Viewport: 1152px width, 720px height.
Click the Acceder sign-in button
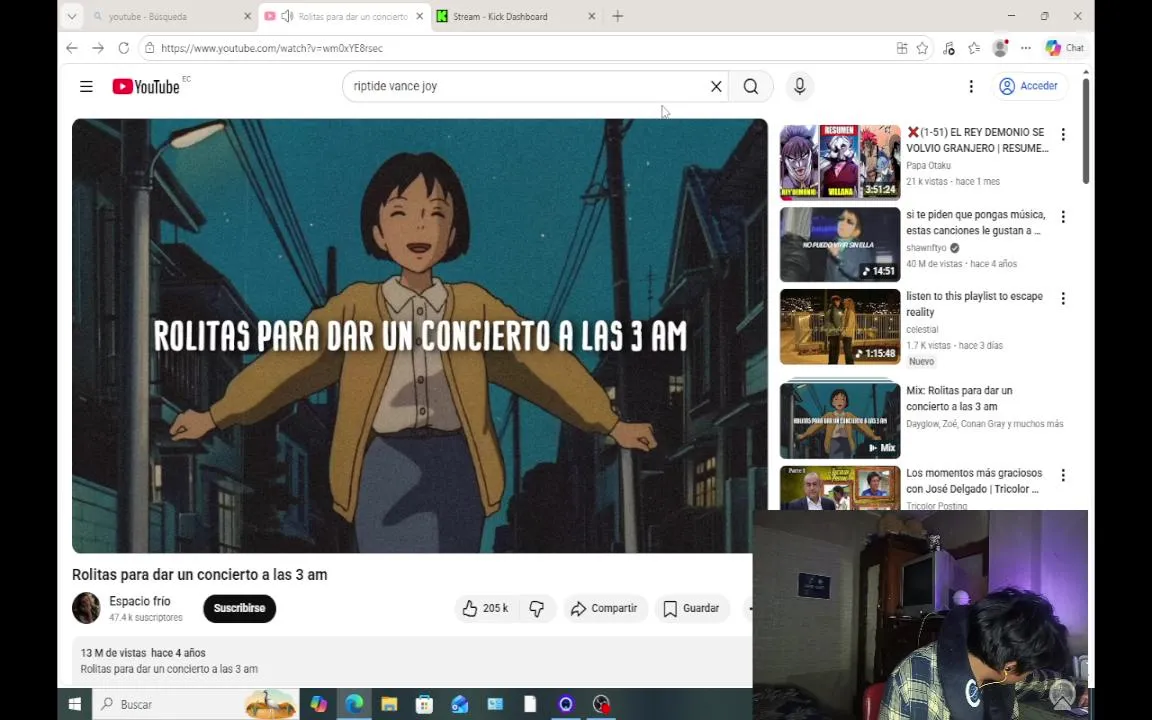point(1029,86)
